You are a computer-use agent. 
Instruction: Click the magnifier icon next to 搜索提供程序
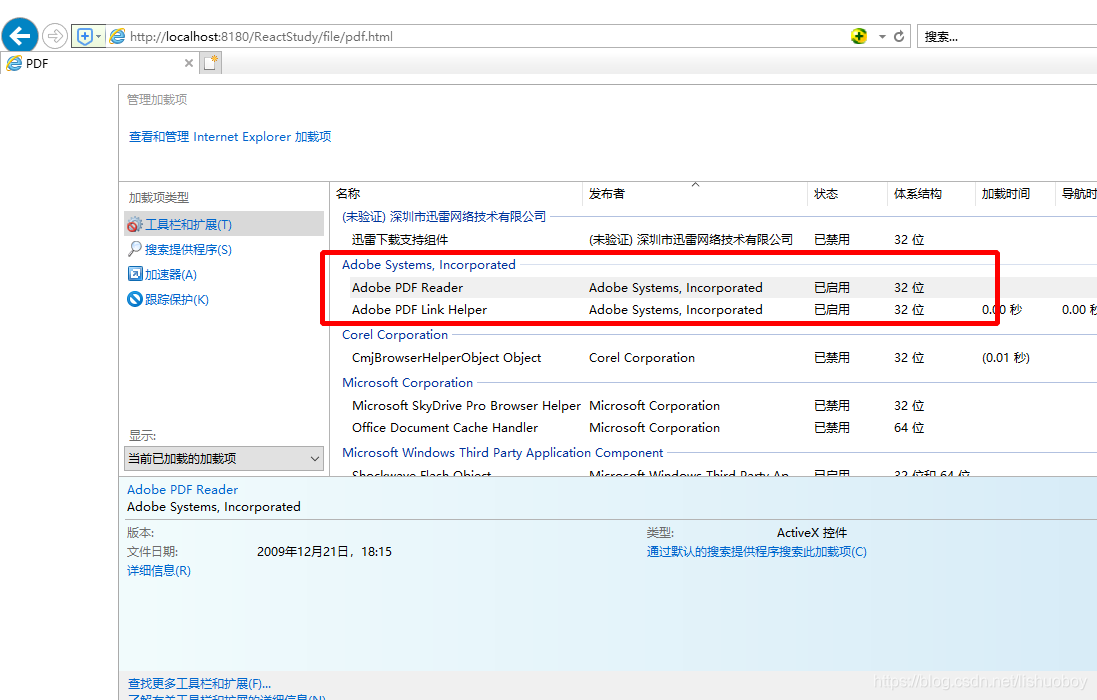134,249
